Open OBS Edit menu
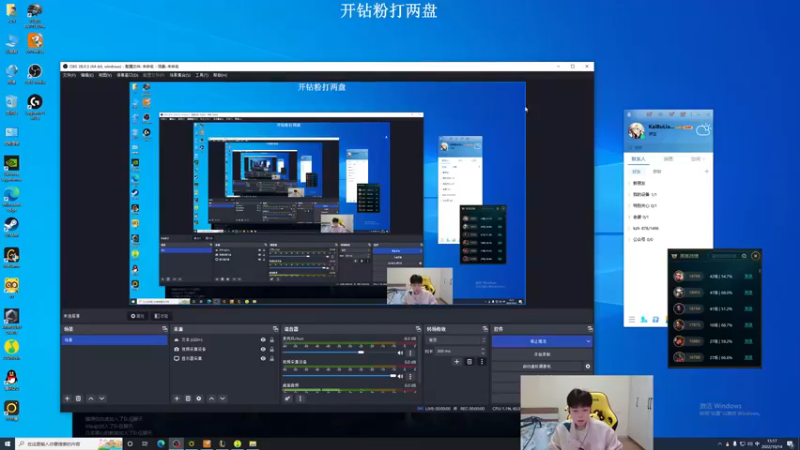800x450 pixels. (87, 75)
